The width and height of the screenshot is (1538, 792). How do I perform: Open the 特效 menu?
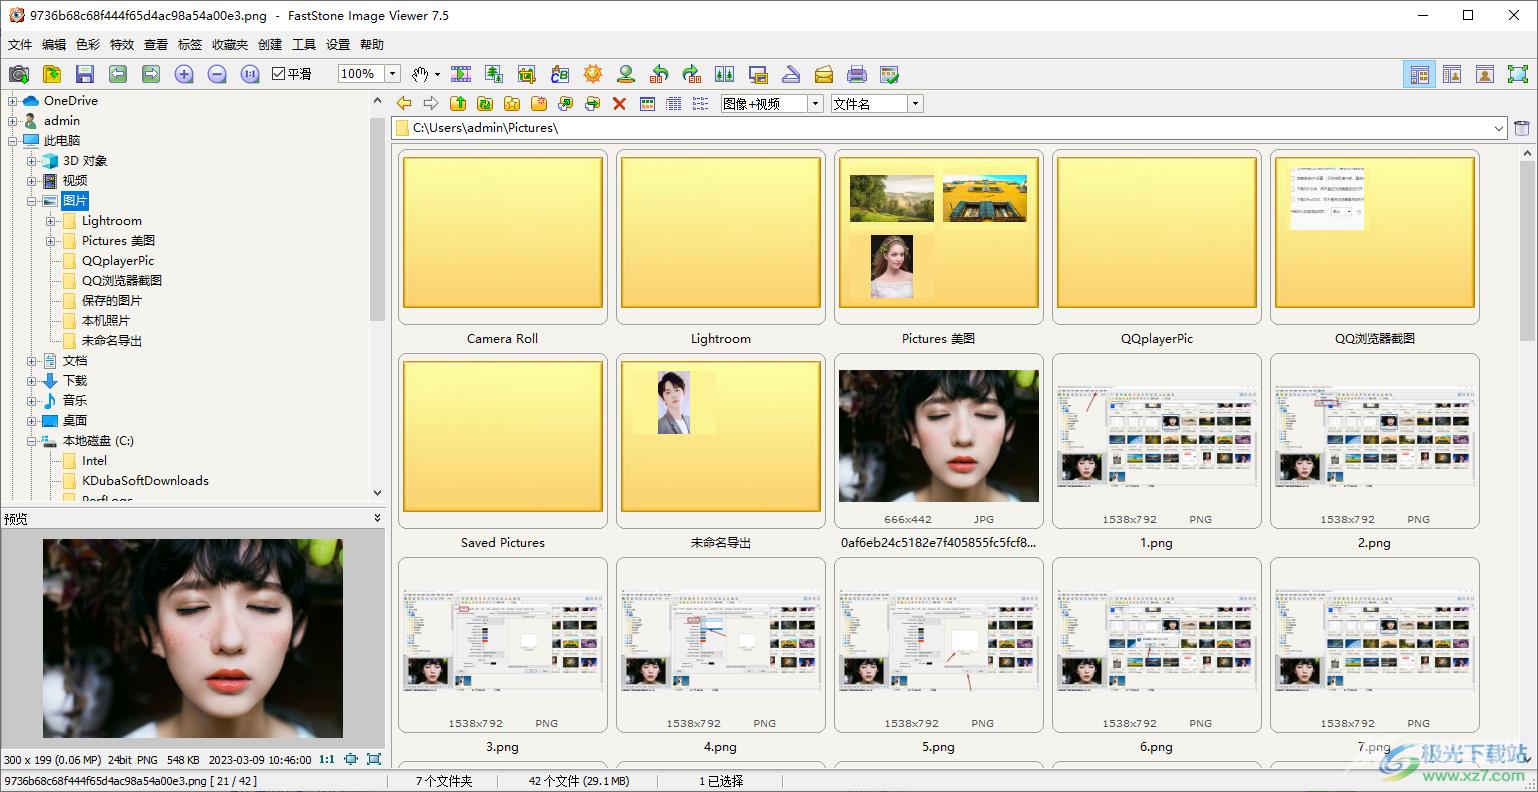point(122,45)
